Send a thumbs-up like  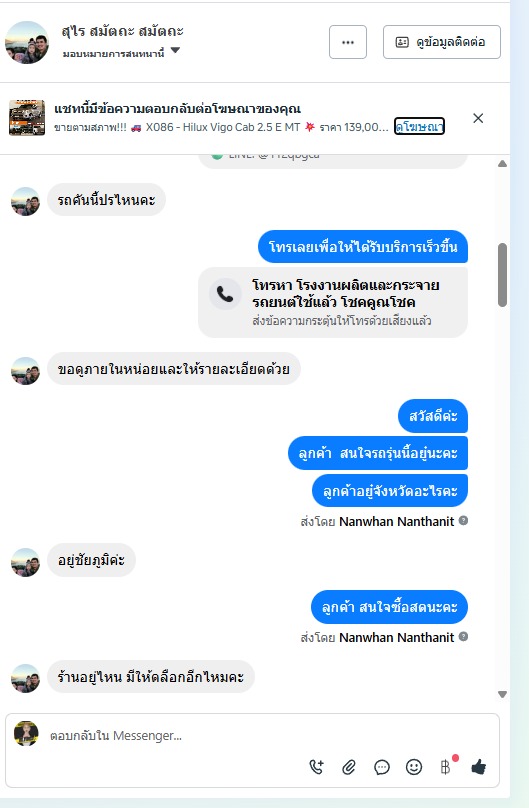click(x=479, y=767)
